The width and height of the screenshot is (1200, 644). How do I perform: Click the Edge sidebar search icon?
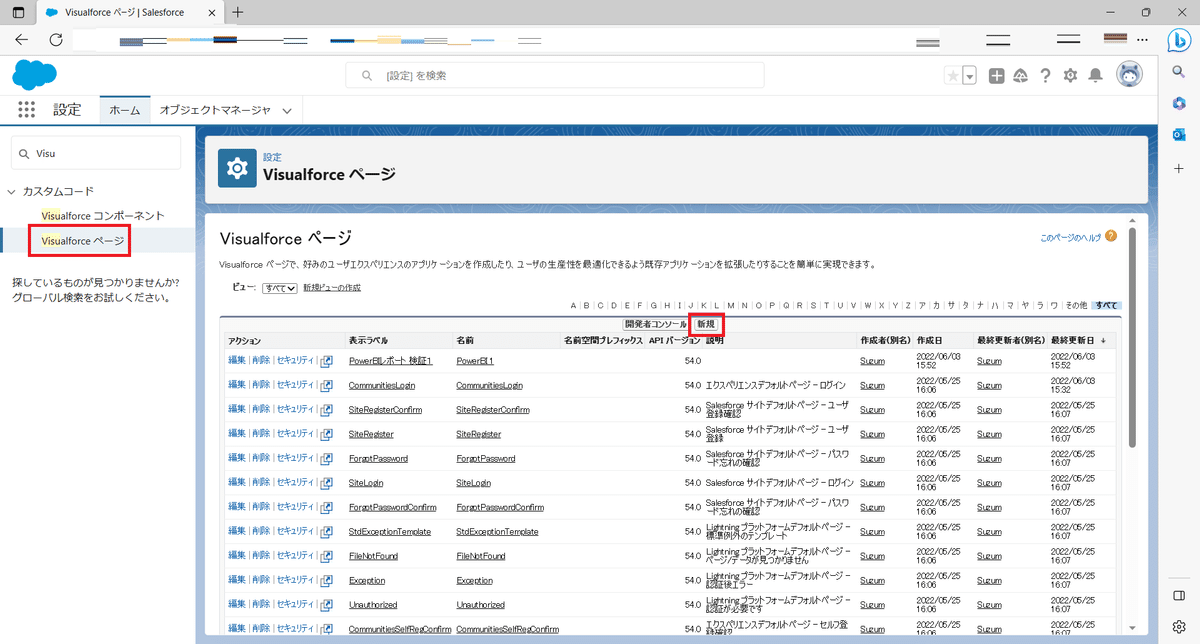1179,71
